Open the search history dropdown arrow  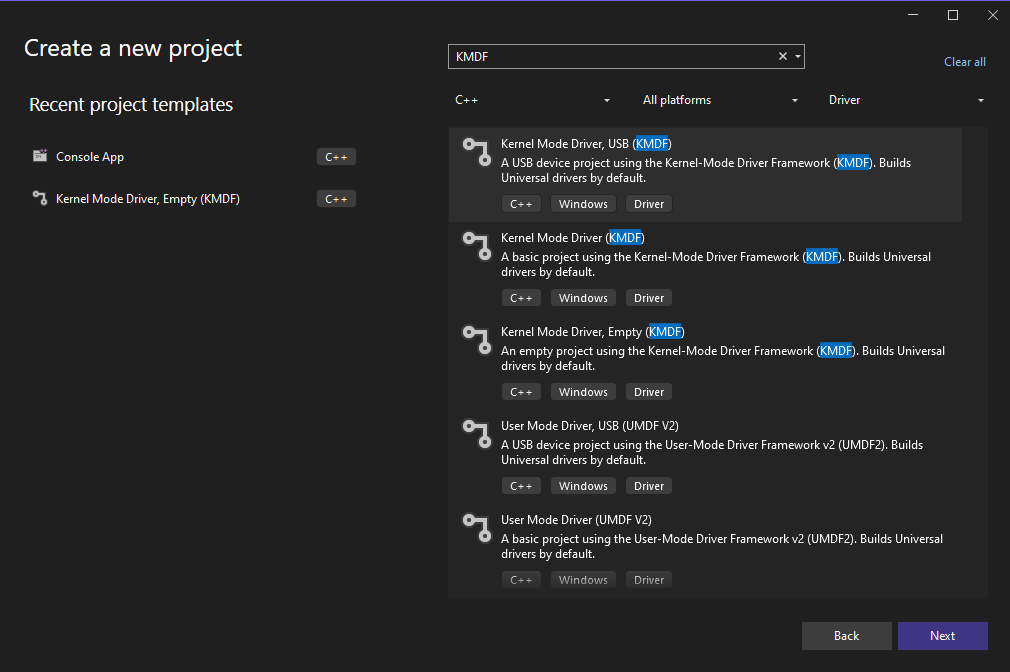click(797, 56)
